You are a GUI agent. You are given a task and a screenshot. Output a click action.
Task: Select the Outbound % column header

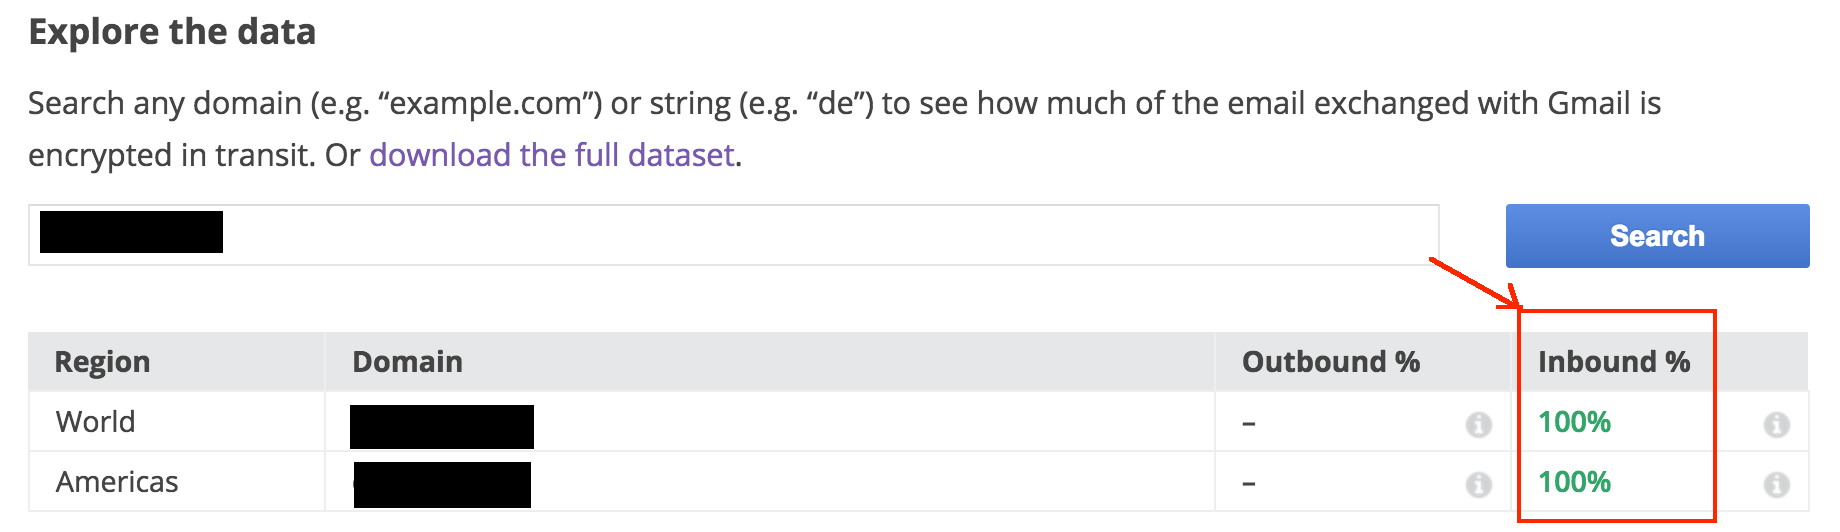1330,362
